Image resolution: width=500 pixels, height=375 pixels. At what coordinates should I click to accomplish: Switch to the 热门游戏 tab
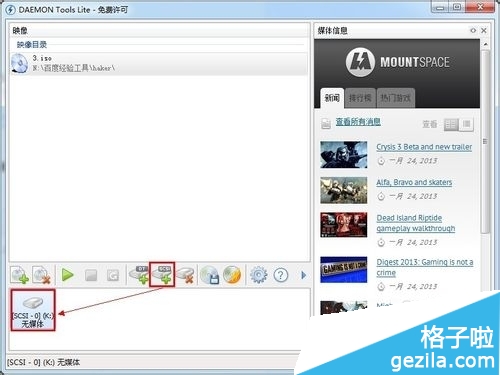(396, 98)
